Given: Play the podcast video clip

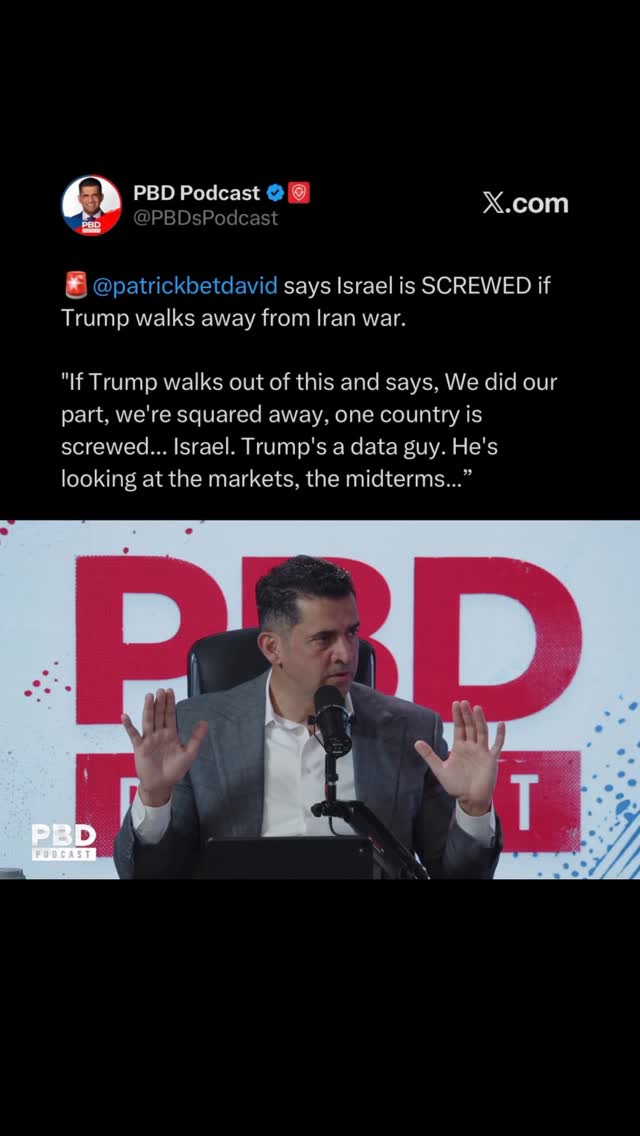Looking at the screenshot, I should [x=320, y=700].
